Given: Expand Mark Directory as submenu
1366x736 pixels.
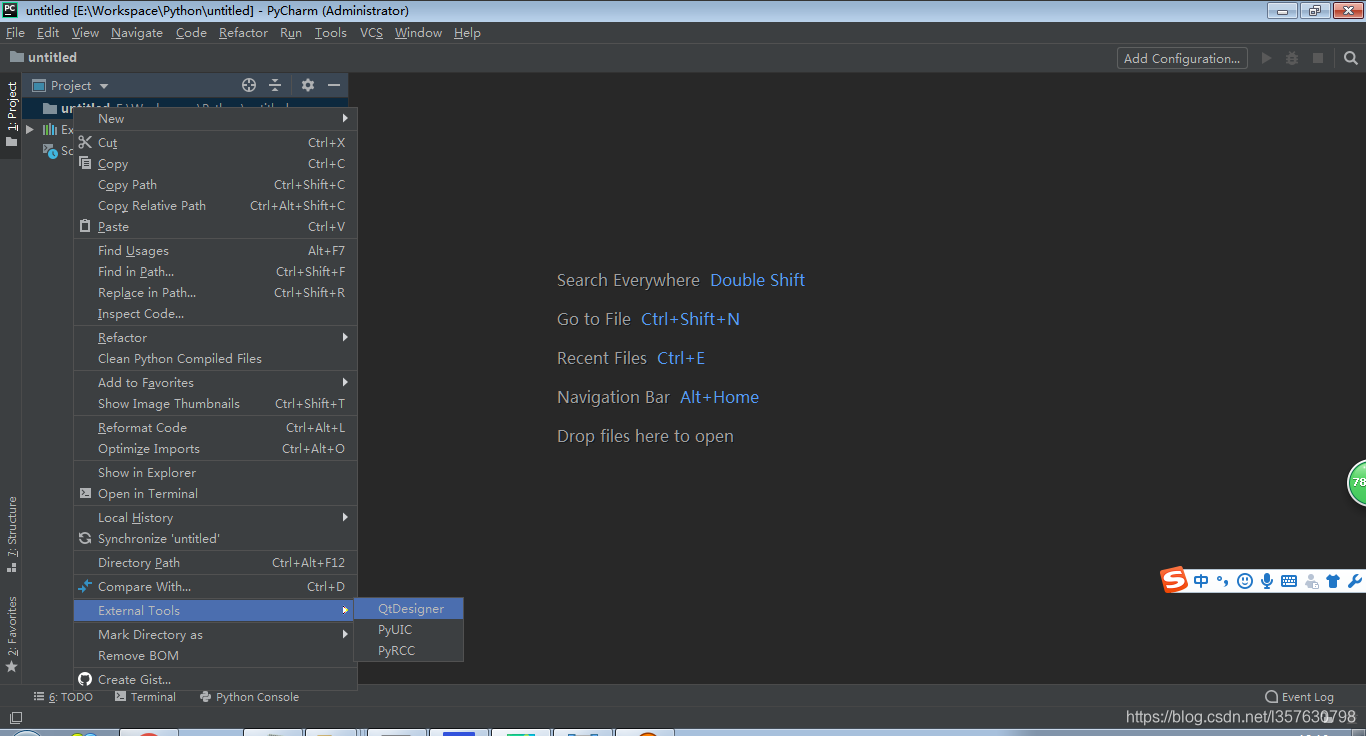Looking at the screenshot, I should (x=215, y=634).
